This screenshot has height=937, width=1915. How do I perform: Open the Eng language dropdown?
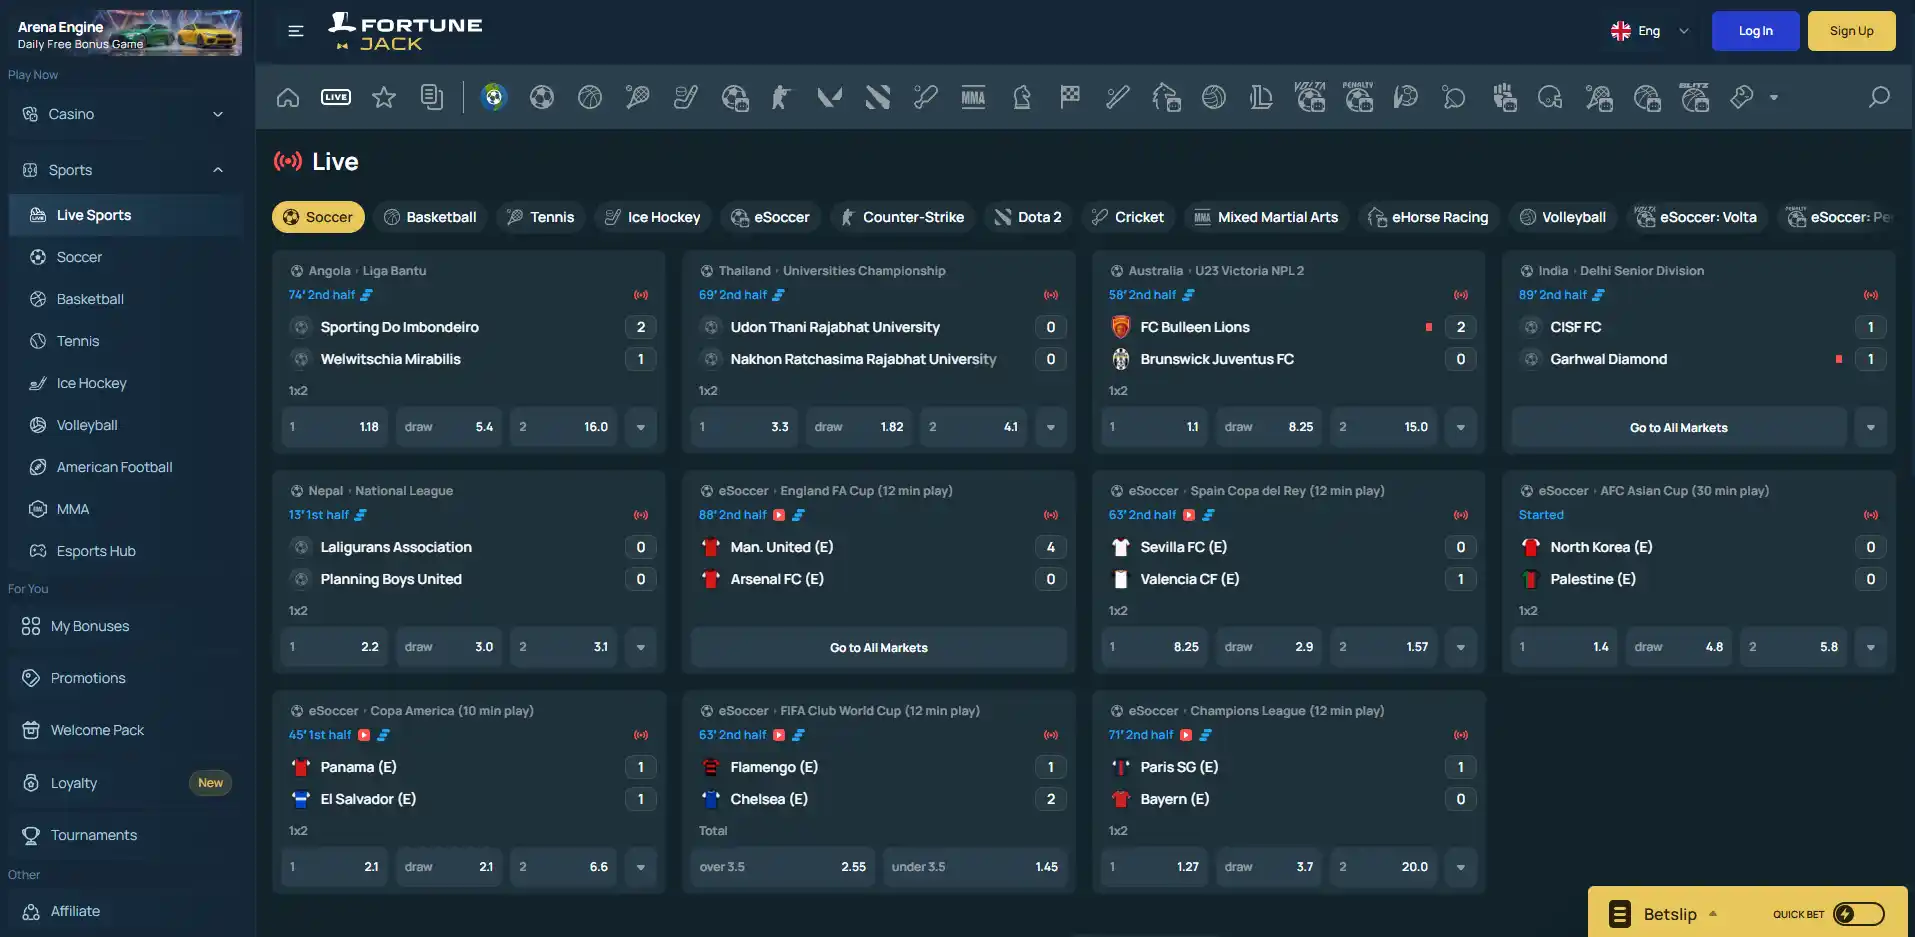pos(1650,31)
